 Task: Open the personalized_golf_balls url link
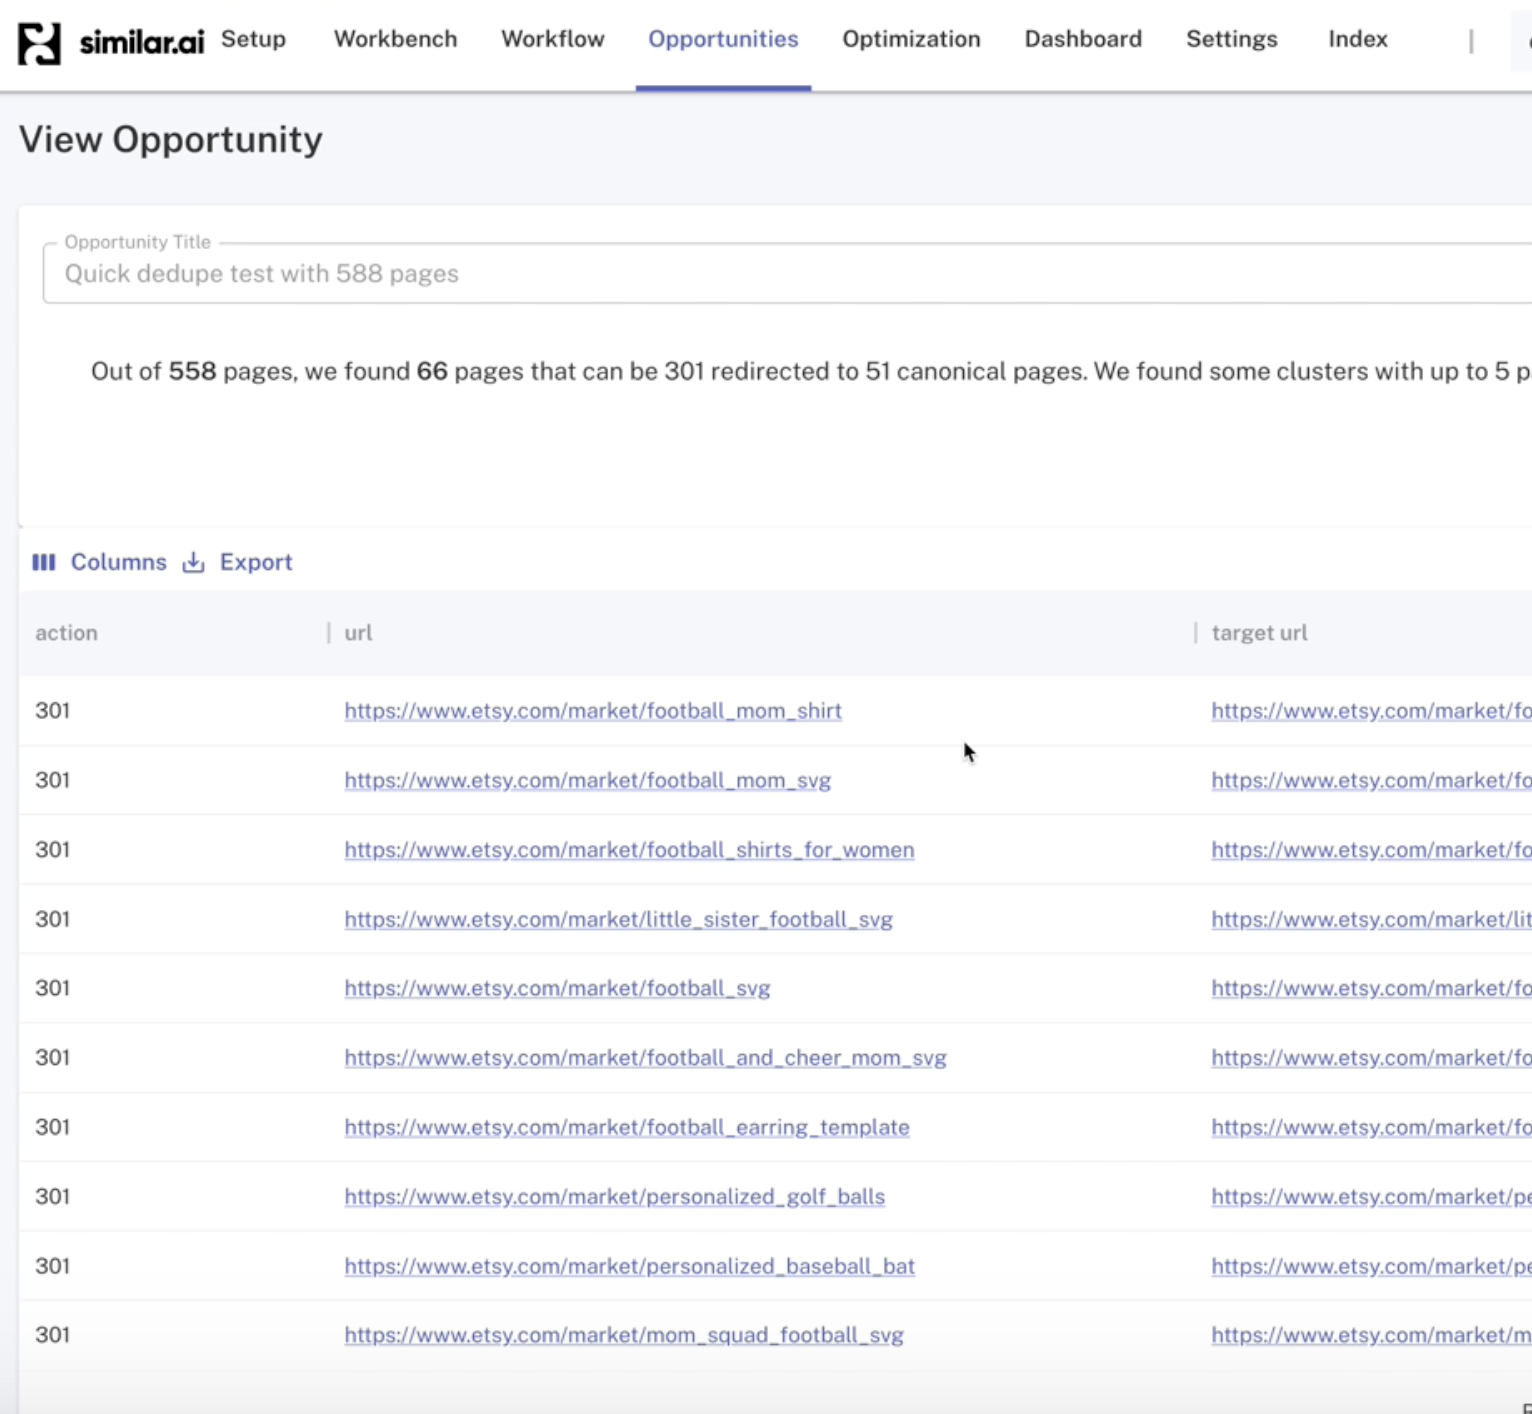pos(614,1197)
